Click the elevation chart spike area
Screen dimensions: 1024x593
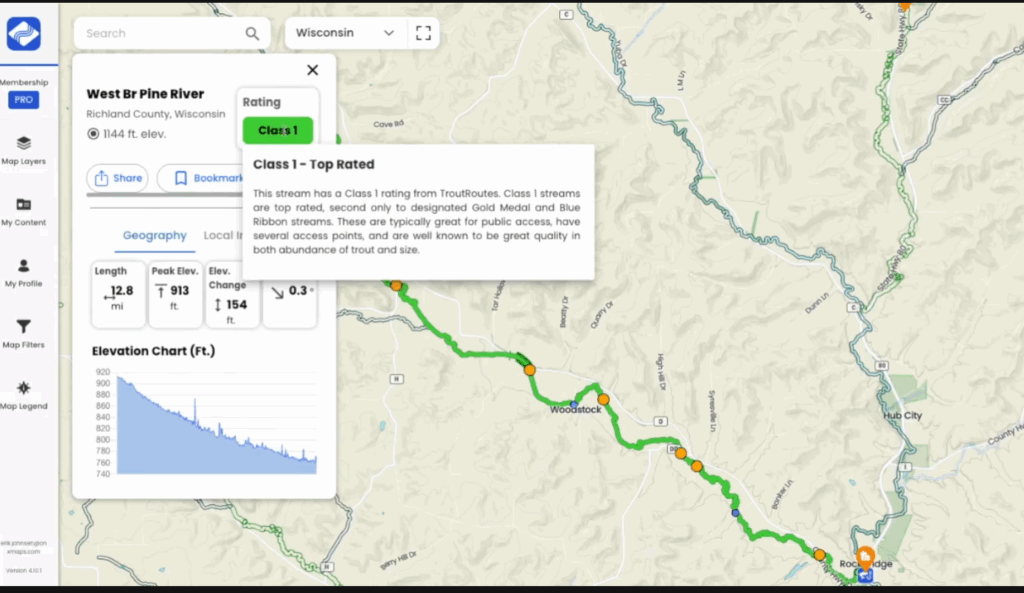195,410
